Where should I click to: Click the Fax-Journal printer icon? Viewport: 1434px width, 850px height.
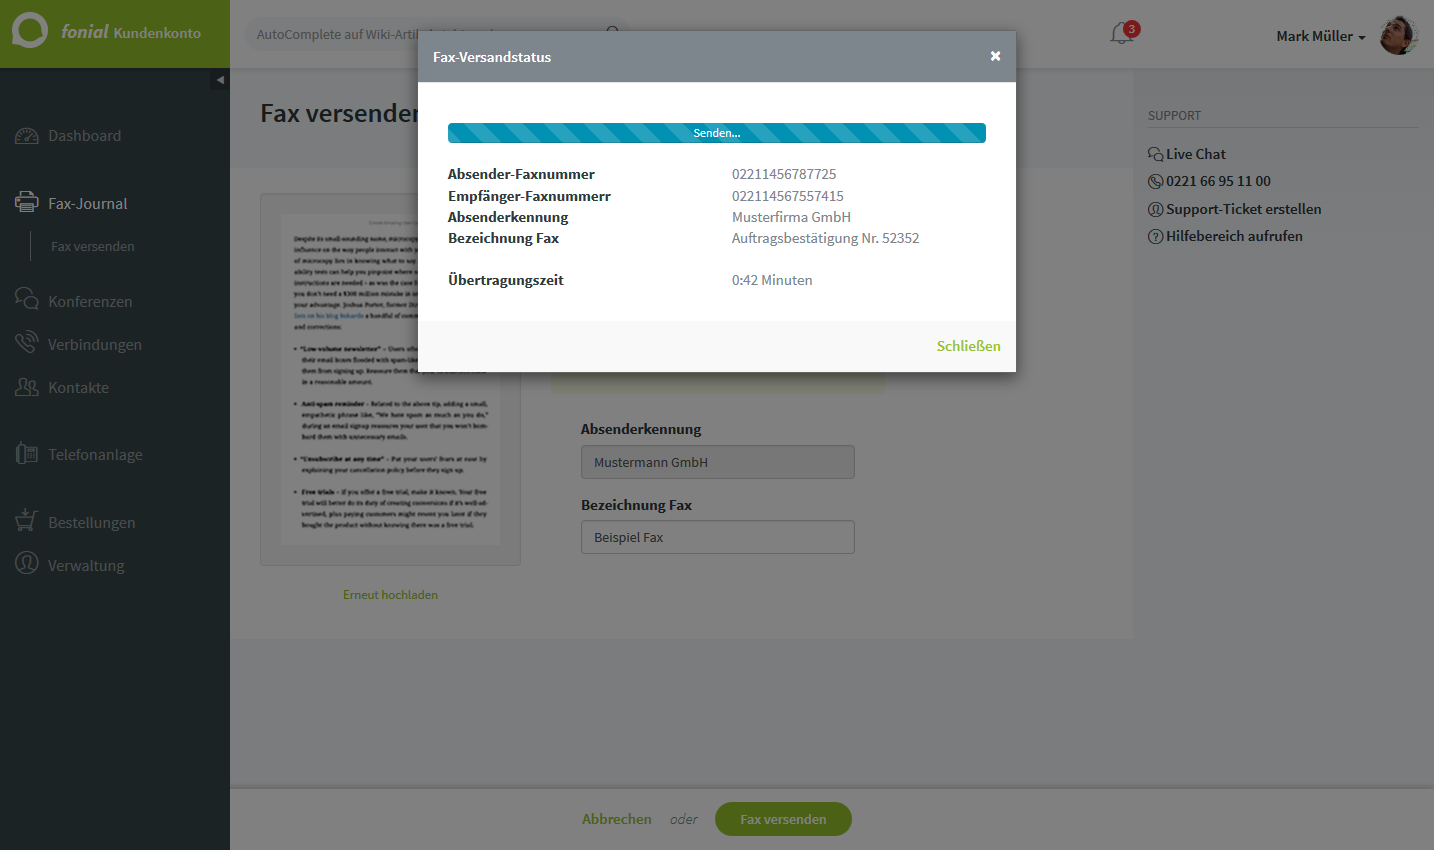(27, 202)
